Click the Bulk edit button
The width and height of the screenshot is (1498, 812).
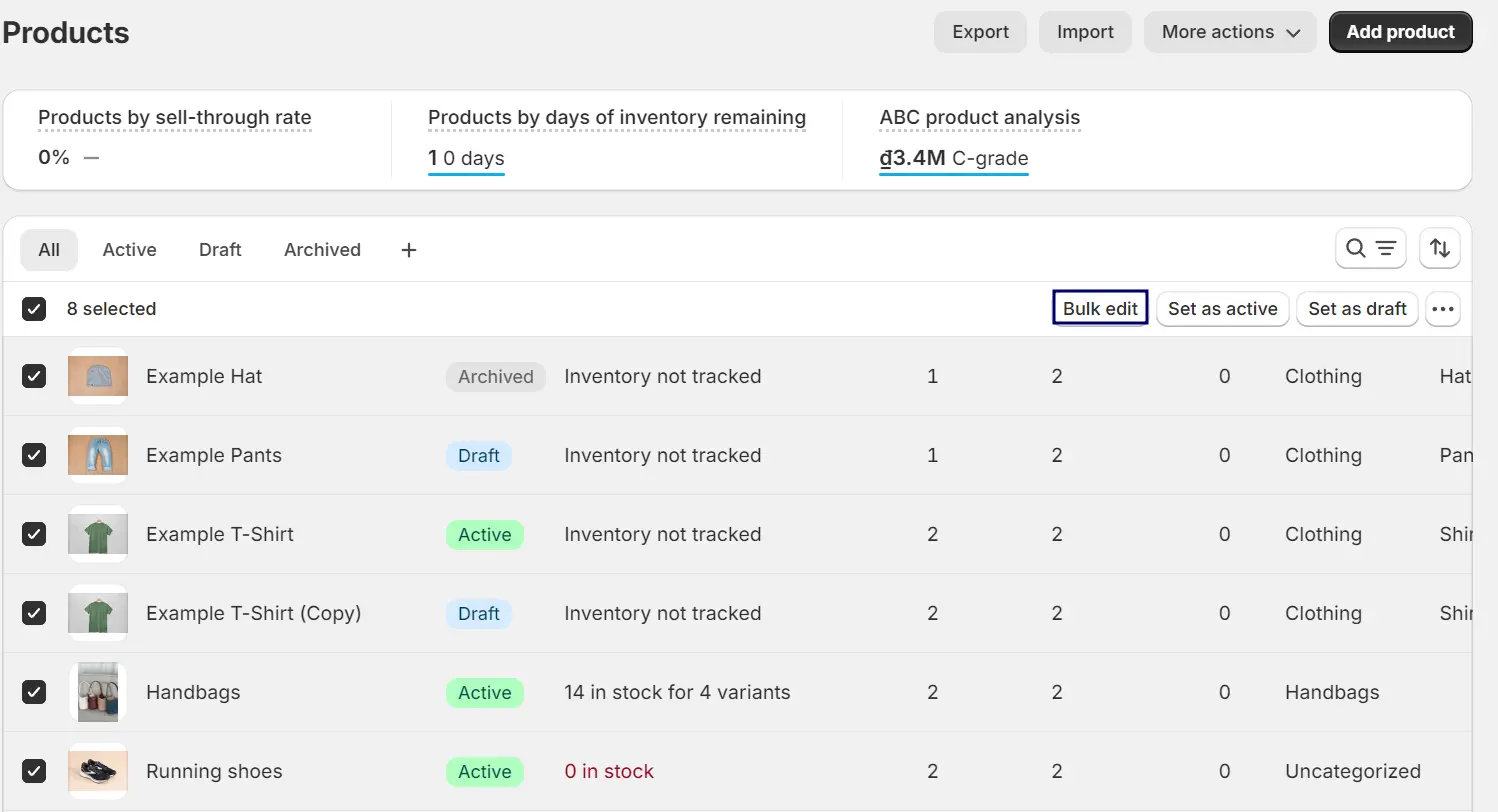1100,309
